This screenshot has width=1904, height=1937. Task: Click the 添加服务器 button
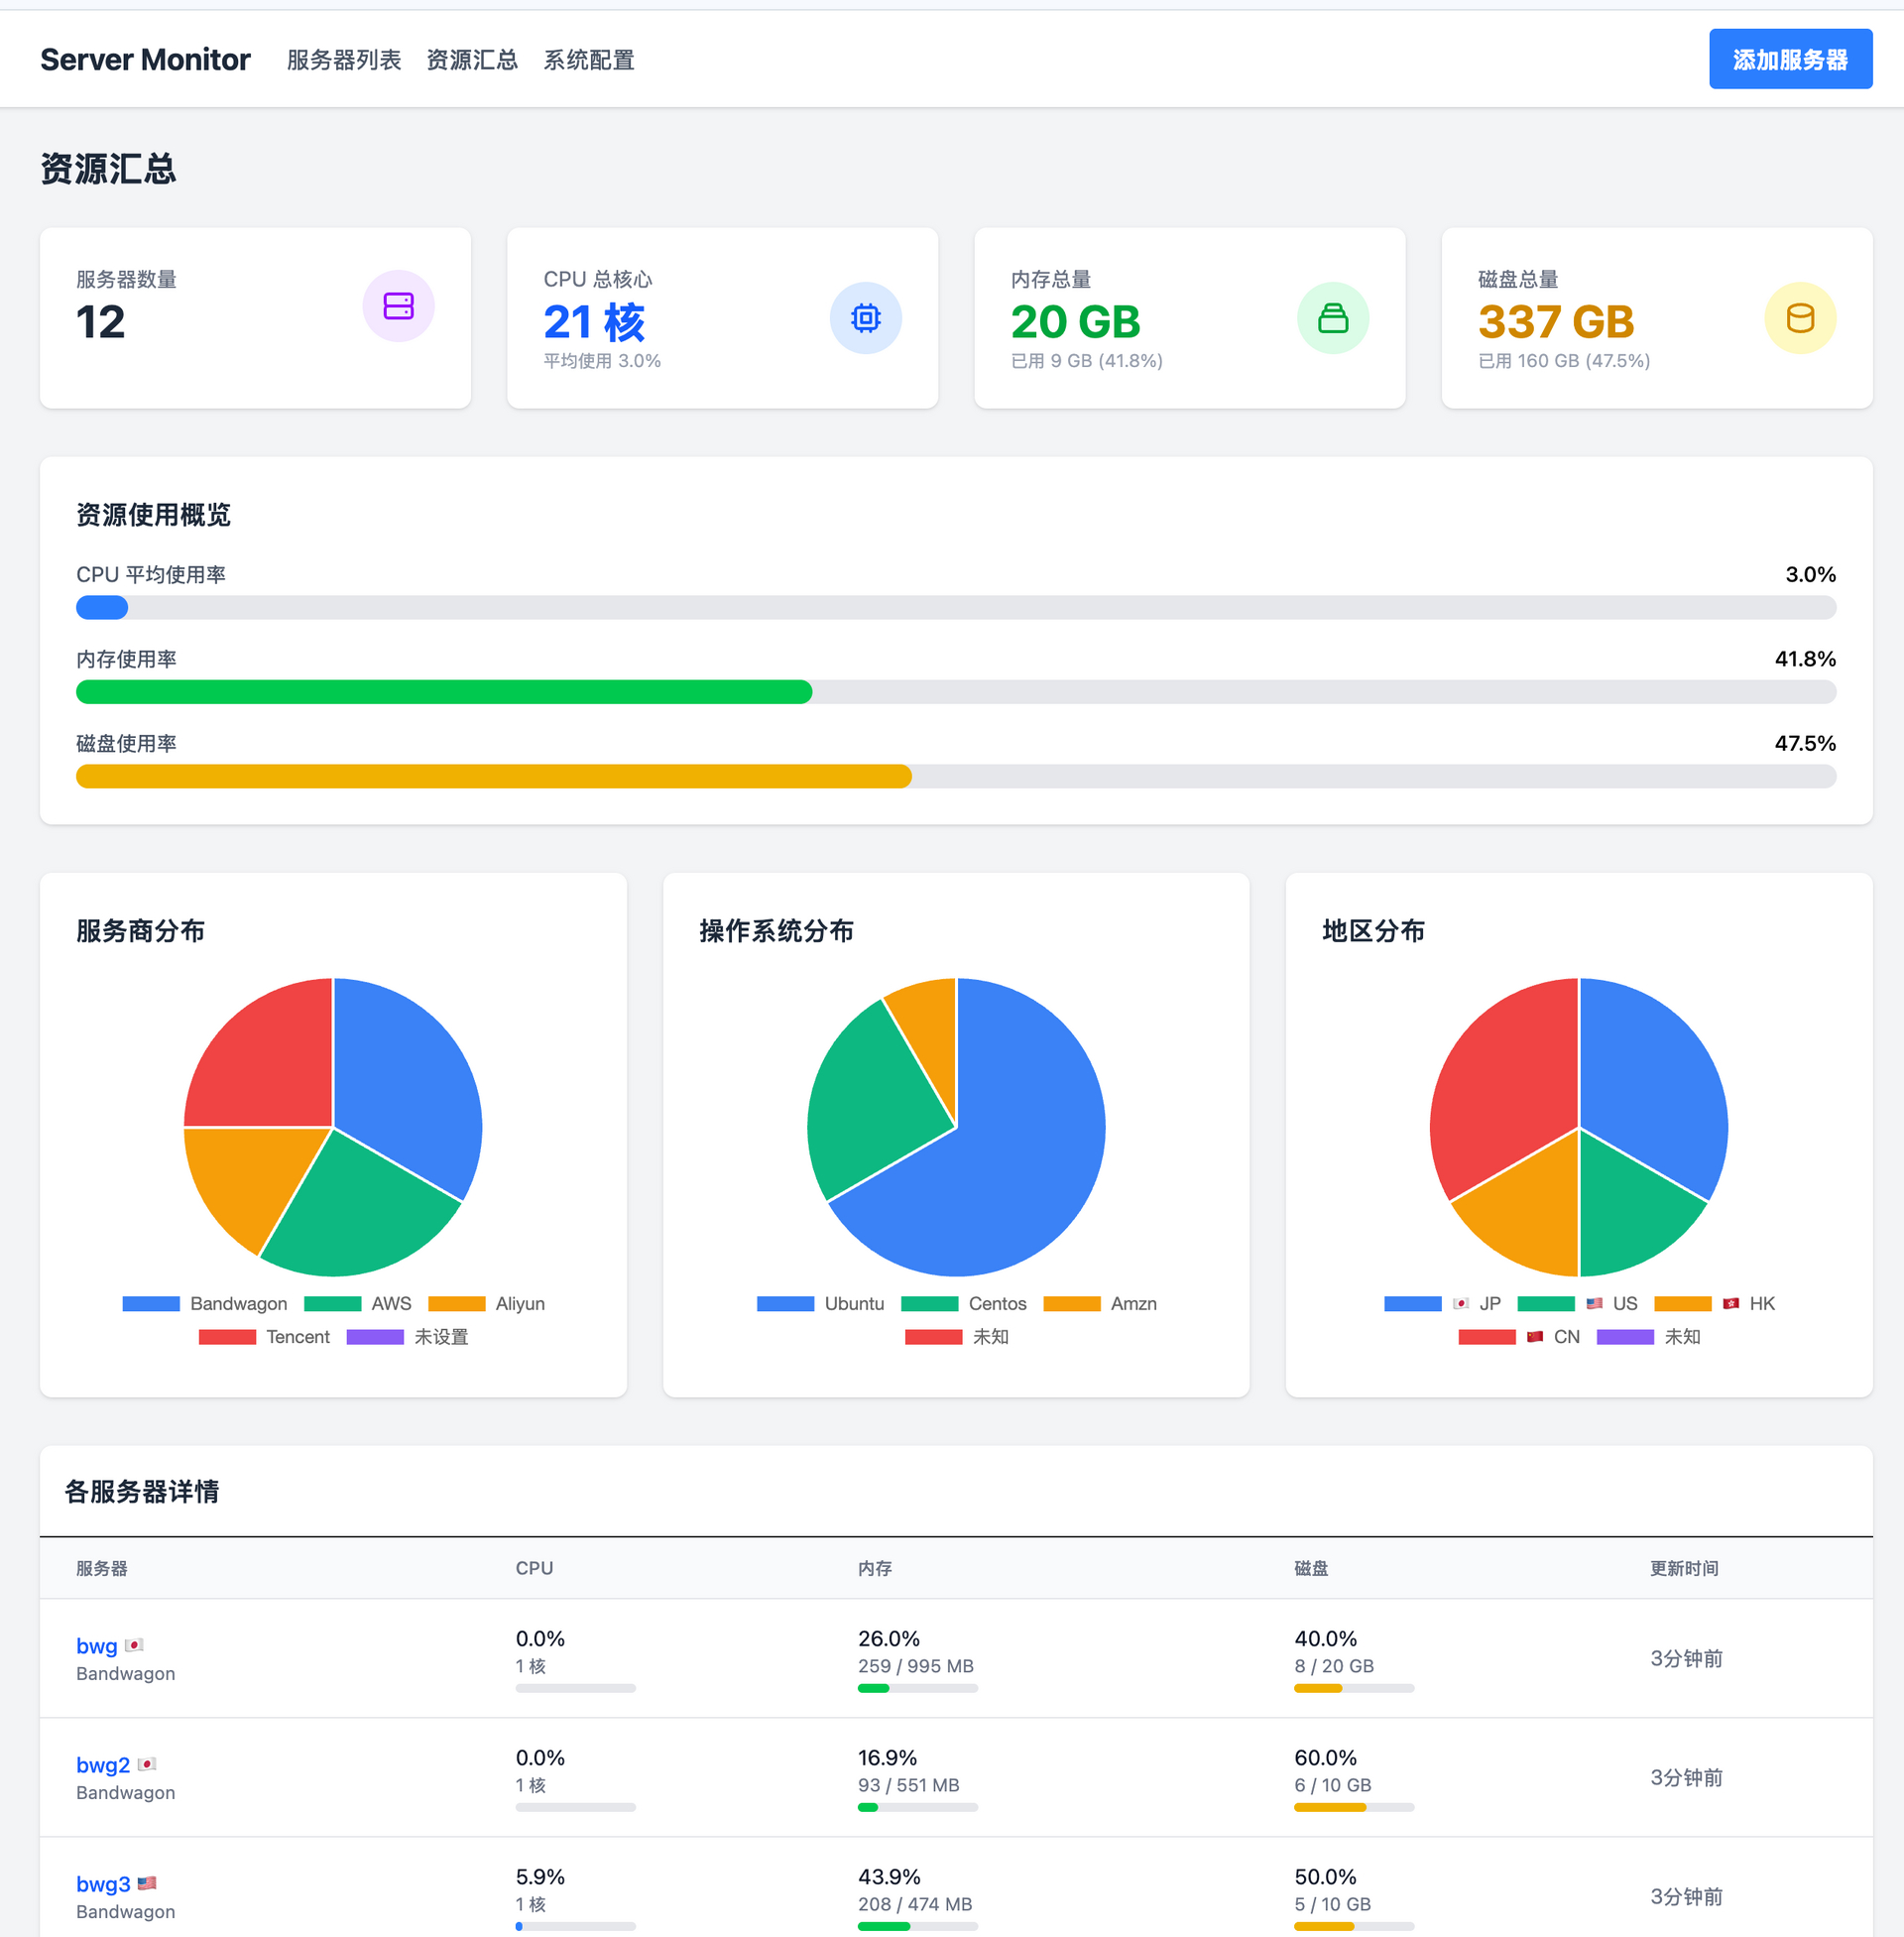[x=1789, y=60]
